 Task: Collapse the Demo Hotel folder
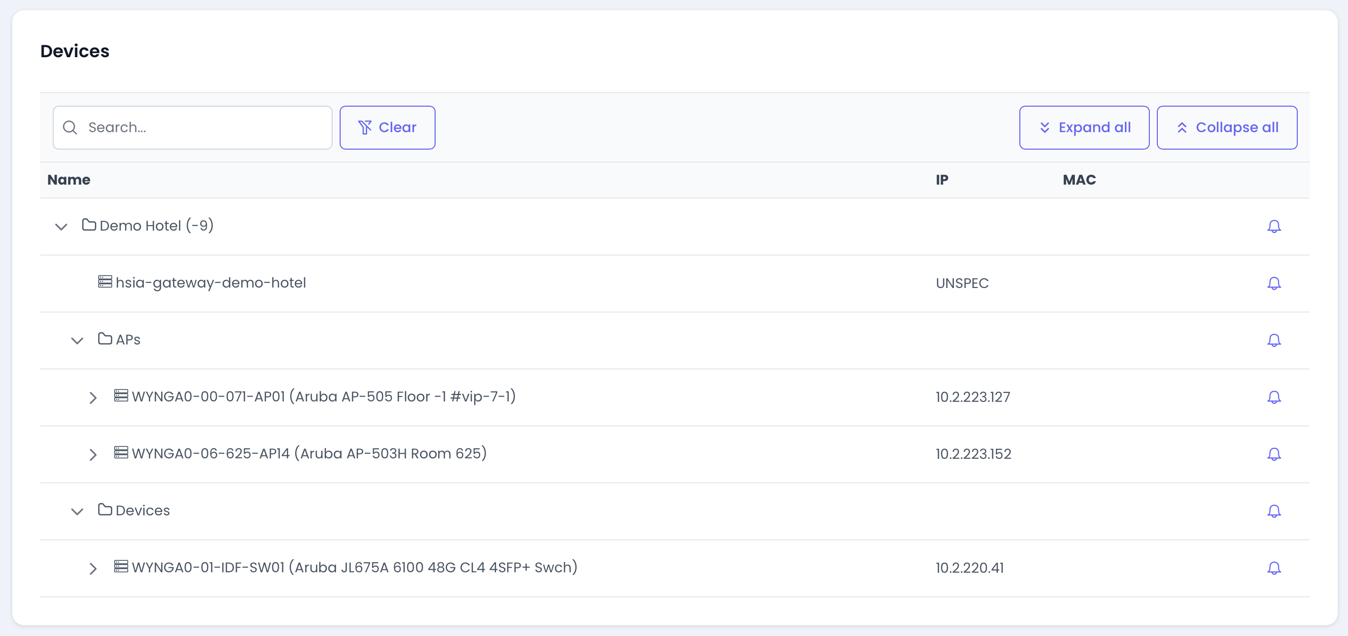pyautogui.click(x=61, y=227)
